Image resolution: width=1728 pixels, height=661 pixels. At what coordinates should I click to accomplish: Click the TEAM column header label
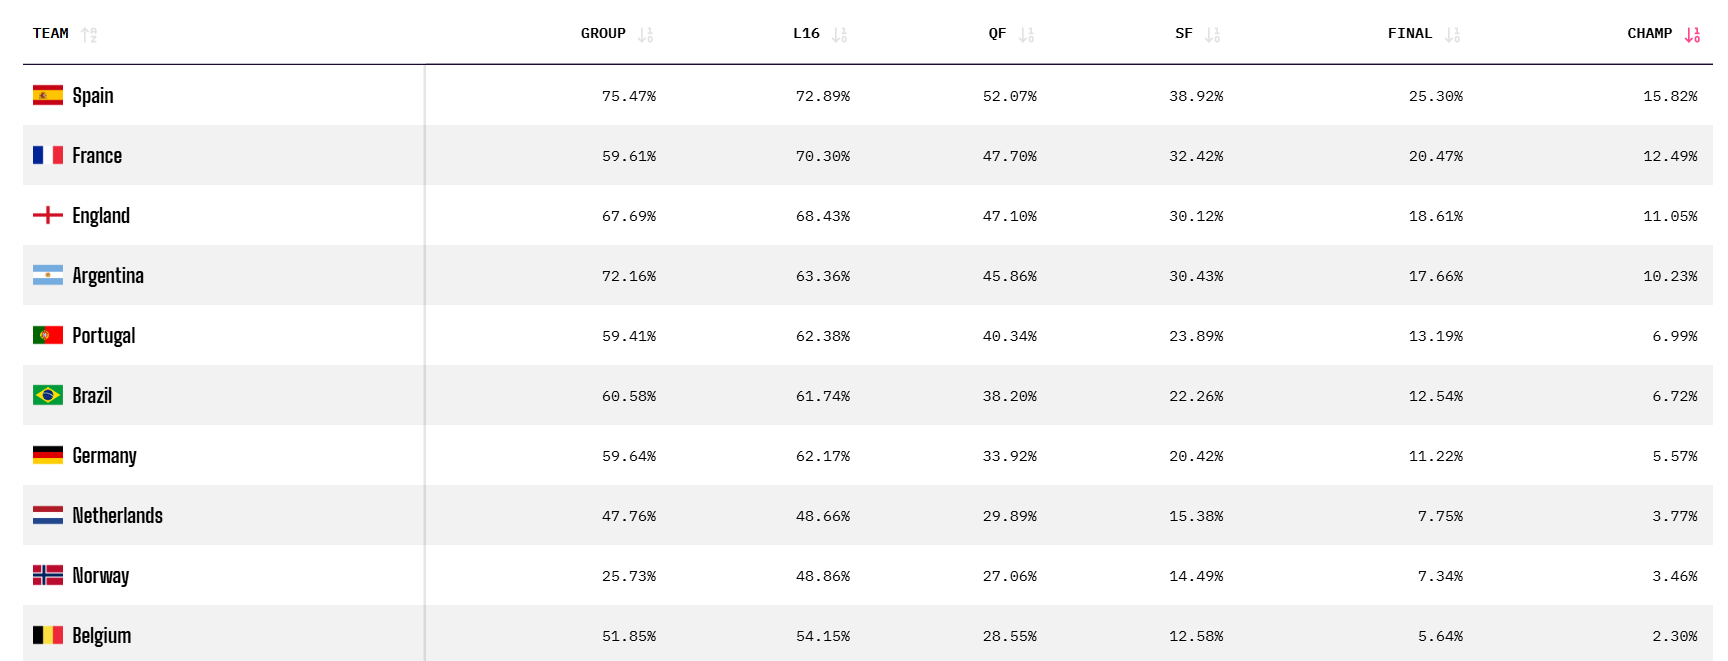[51, 34]
